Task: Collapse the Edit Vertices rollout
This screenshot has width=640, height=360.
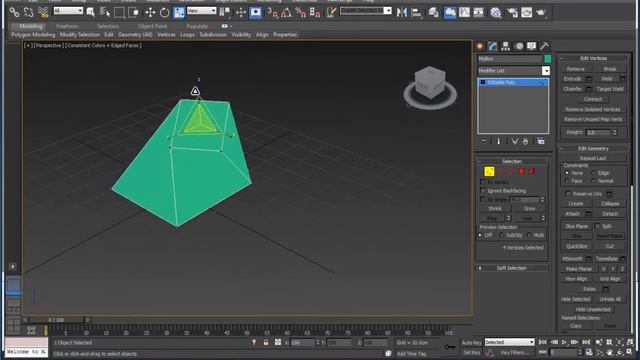Action: [593, 58]
